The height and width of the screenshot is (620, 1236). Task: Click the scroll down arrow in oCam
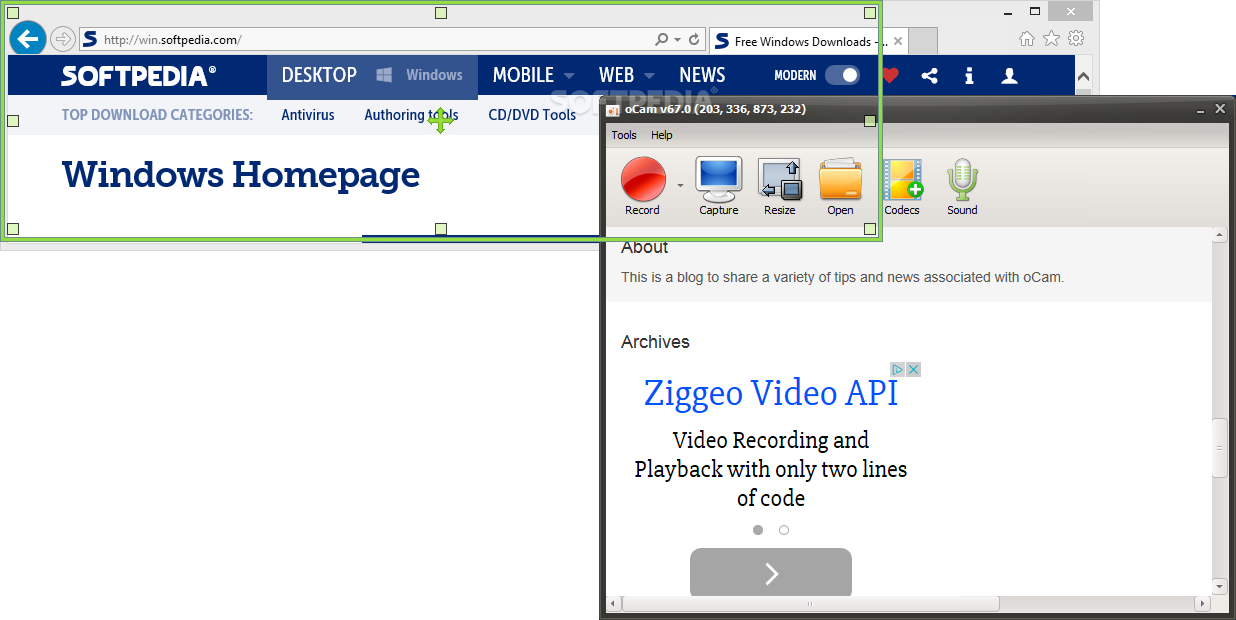1220,586
